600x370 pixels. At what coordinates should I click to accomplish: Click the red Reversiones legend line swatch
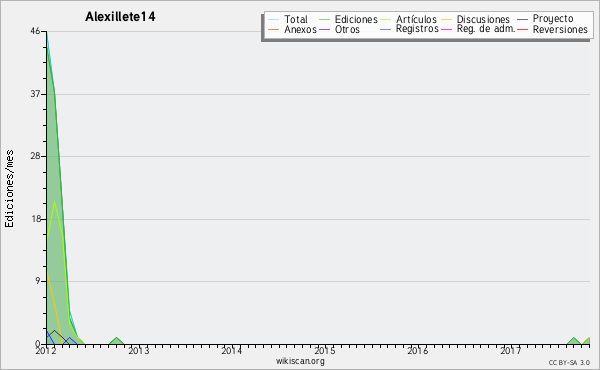click(x=522, y=29)
